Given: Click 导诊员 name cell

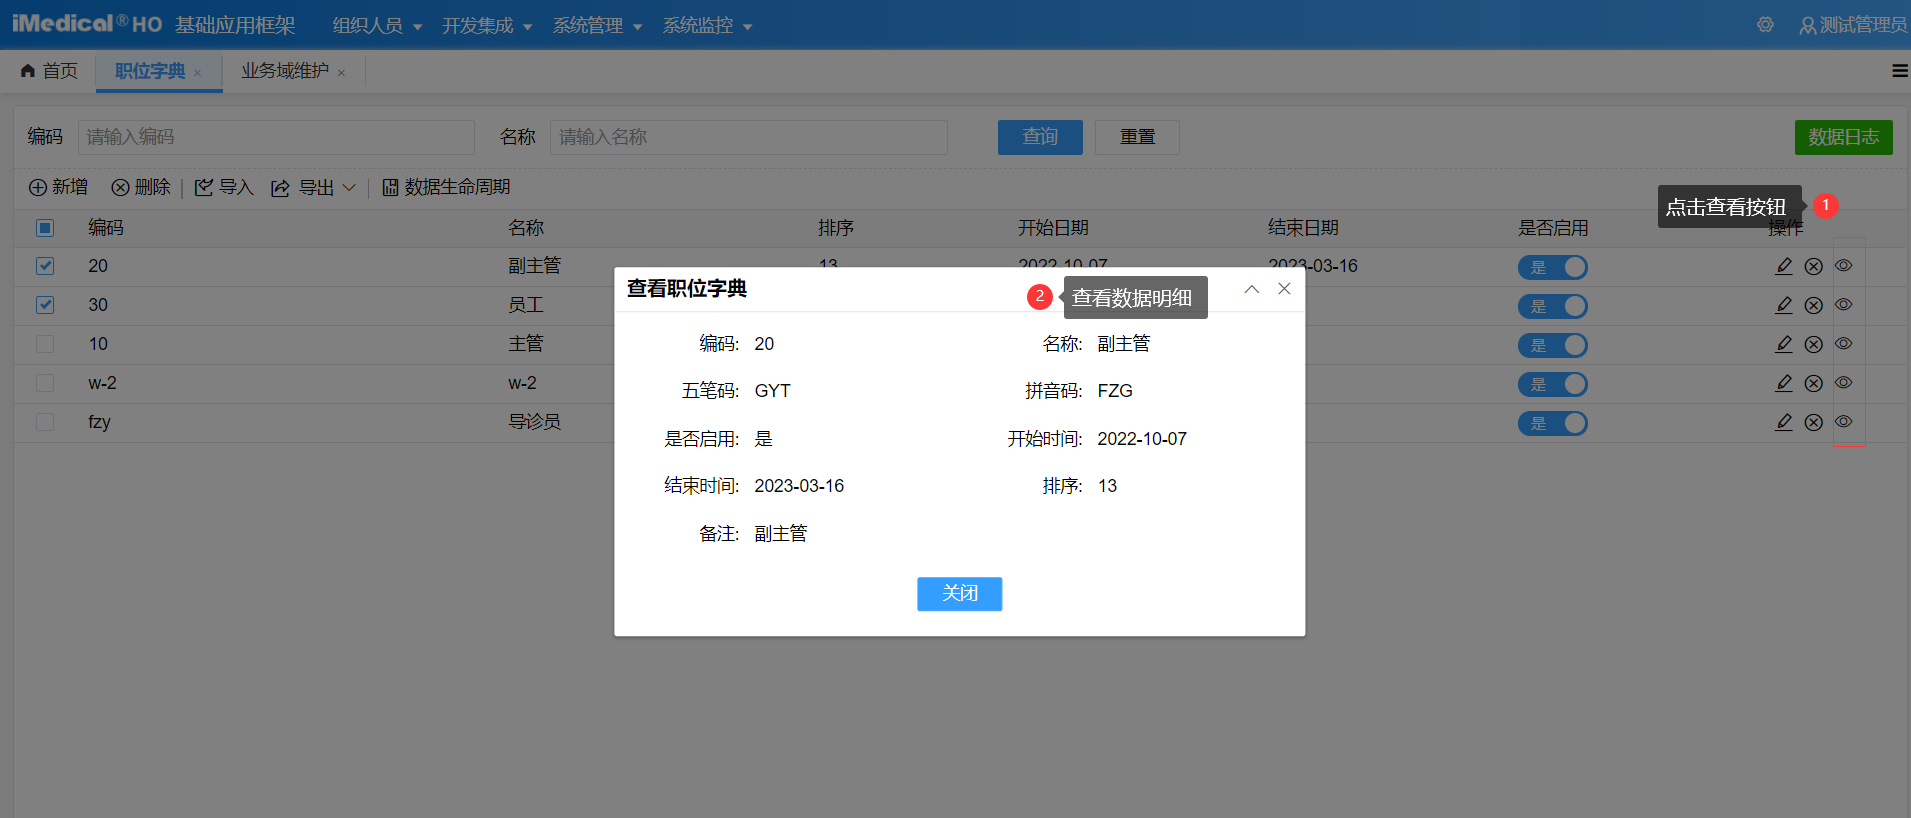Looking at the screenshot, I should pyautogui.click(x=534, y=422).
